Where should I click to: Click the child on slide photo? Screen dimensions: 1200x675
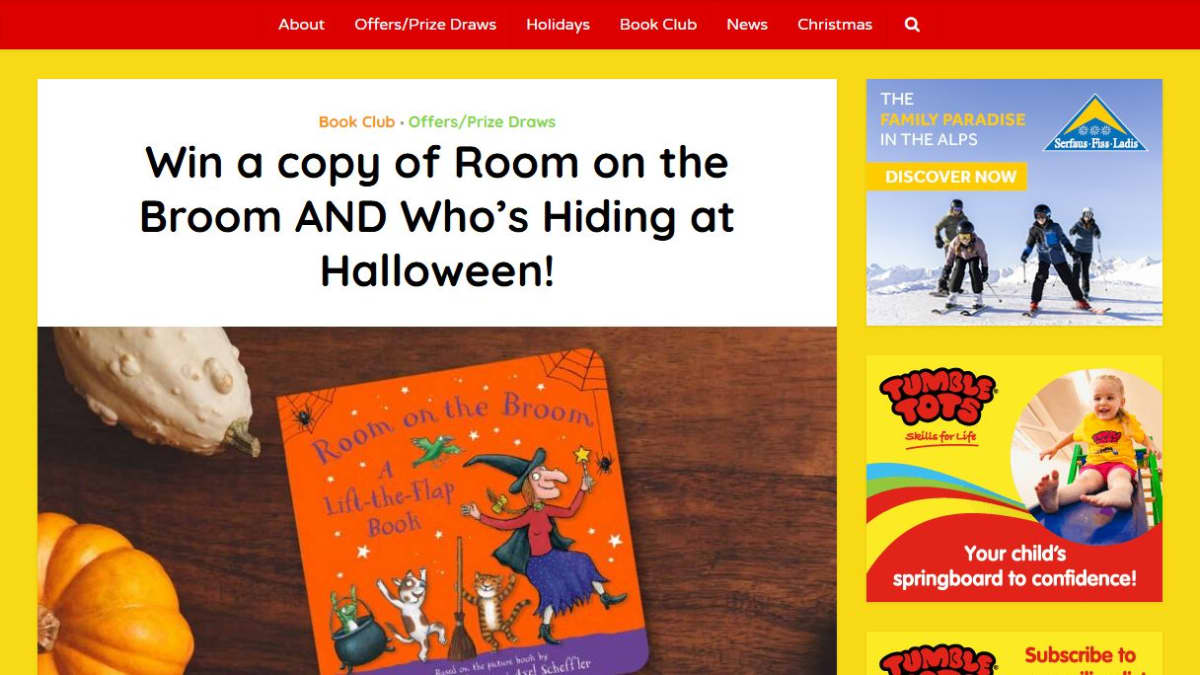(x=1086, y=456)
